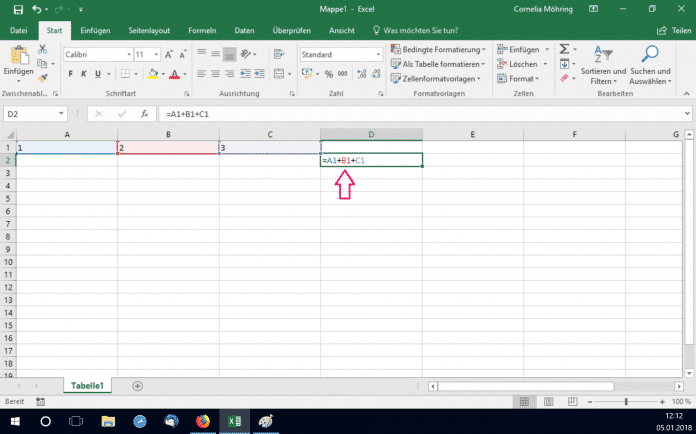Click the Teilen share button

tap(670, 31)
